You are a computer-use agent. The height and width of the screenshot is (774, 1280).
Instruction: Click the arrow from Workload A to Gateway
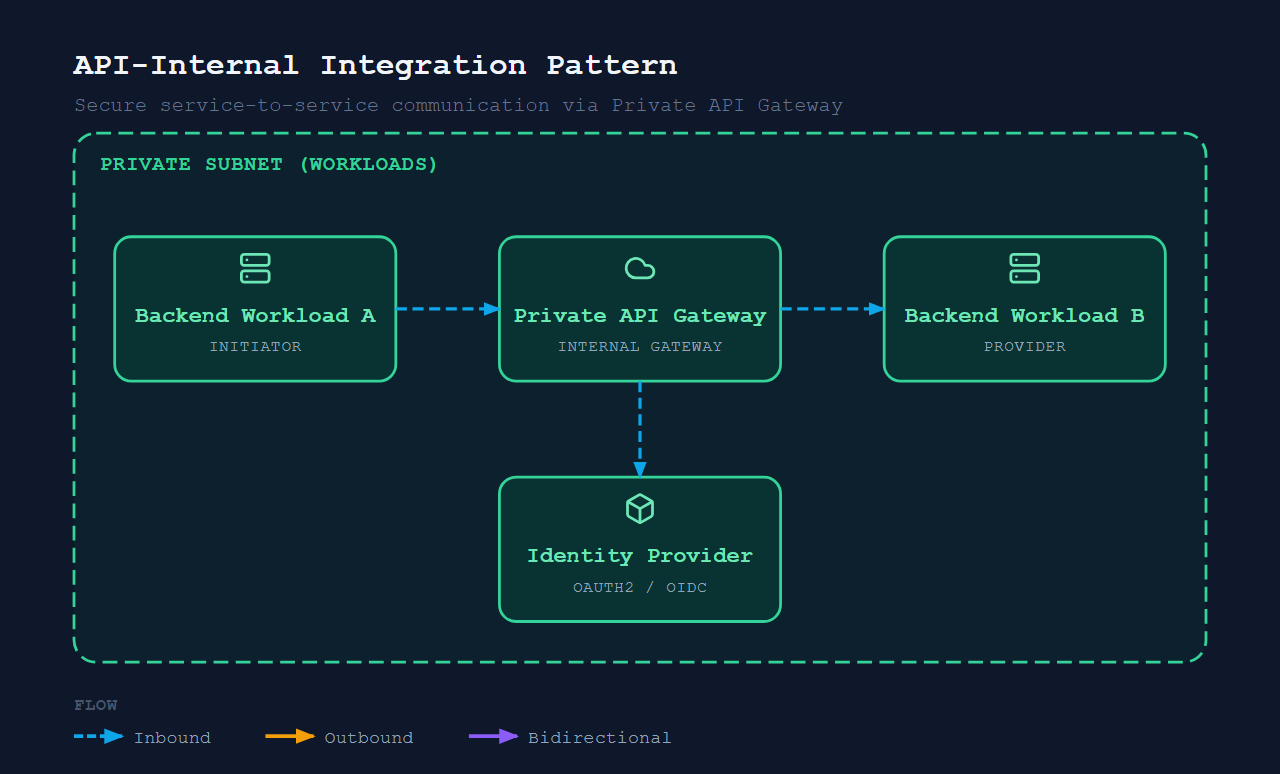click(448, 309)
